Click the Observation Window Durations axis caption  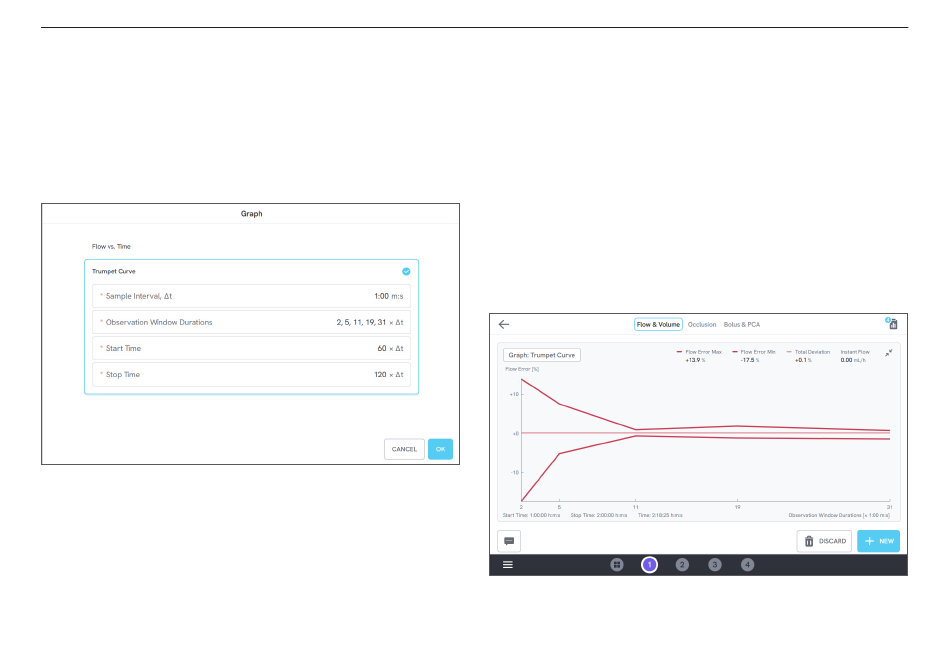coord(839,515)
